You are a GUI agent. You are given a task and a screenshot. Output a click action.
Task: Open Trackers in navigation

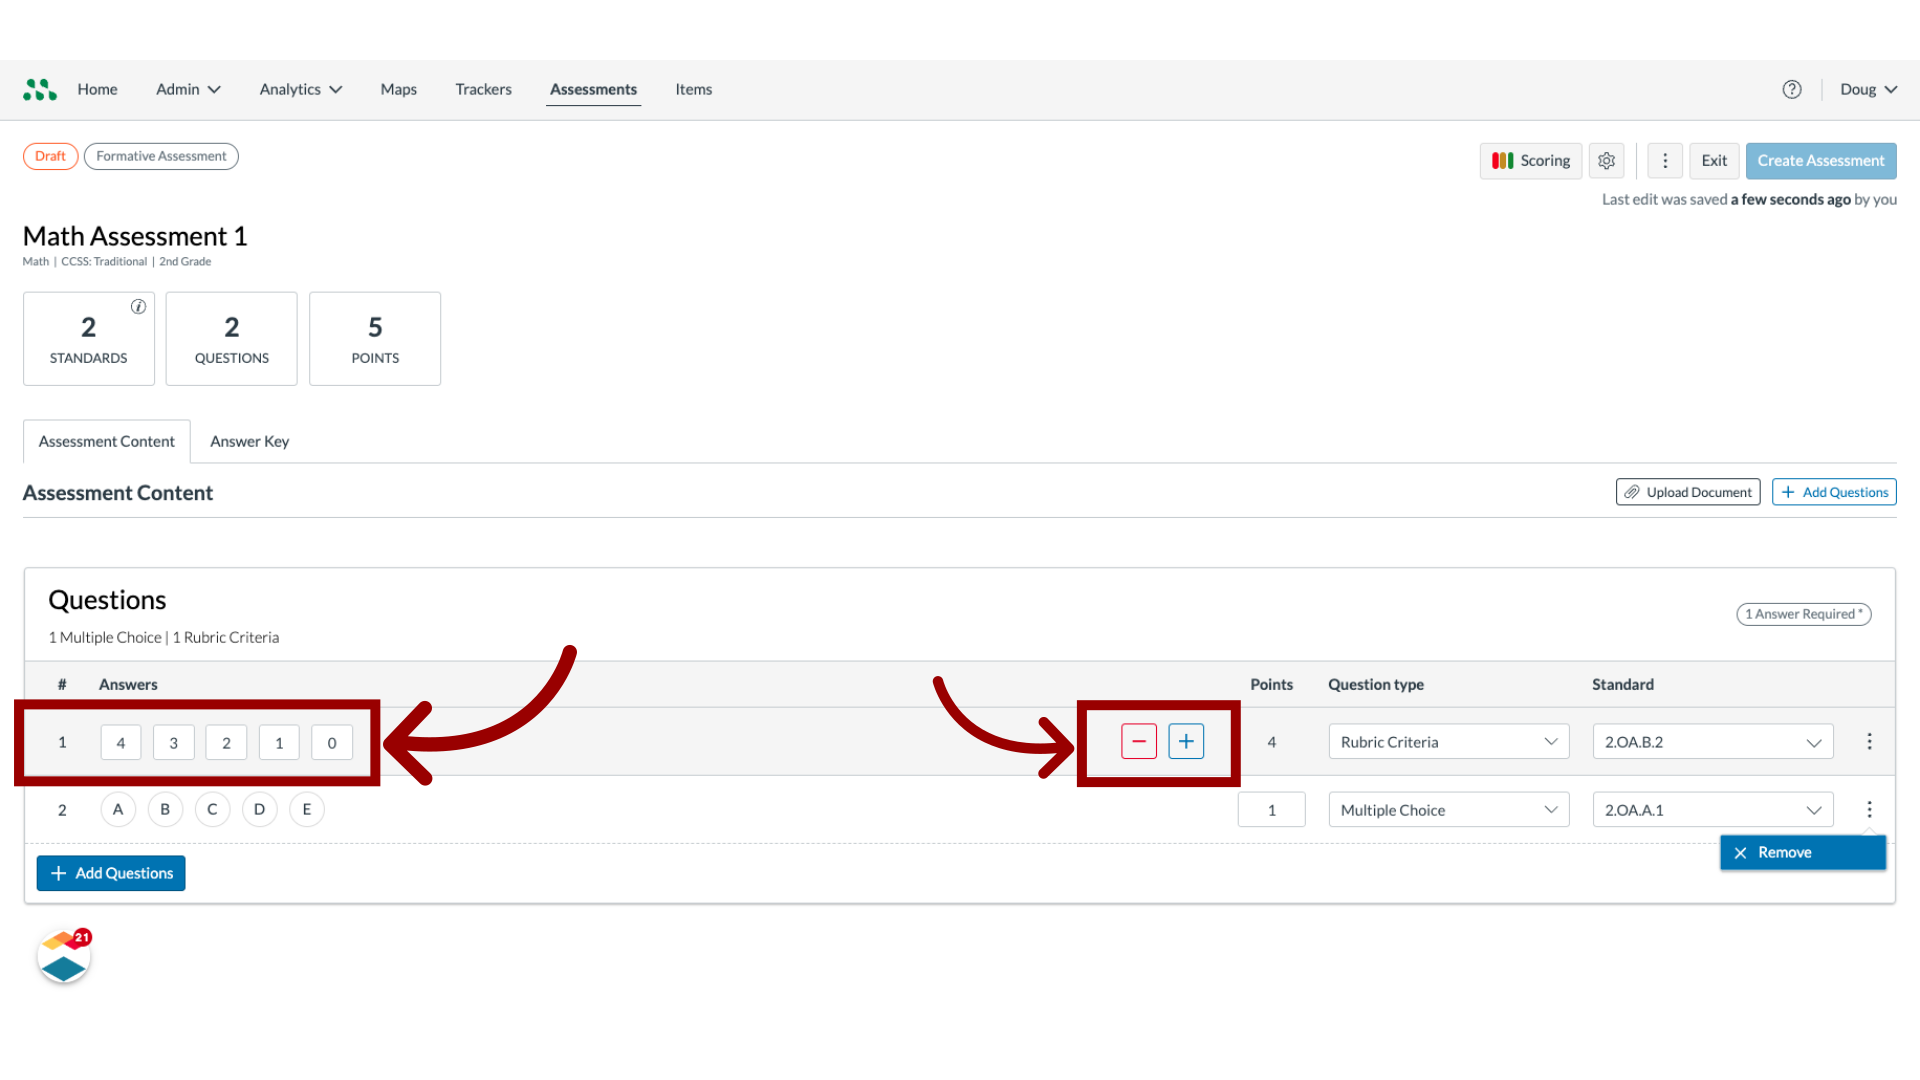click(484, 90)
